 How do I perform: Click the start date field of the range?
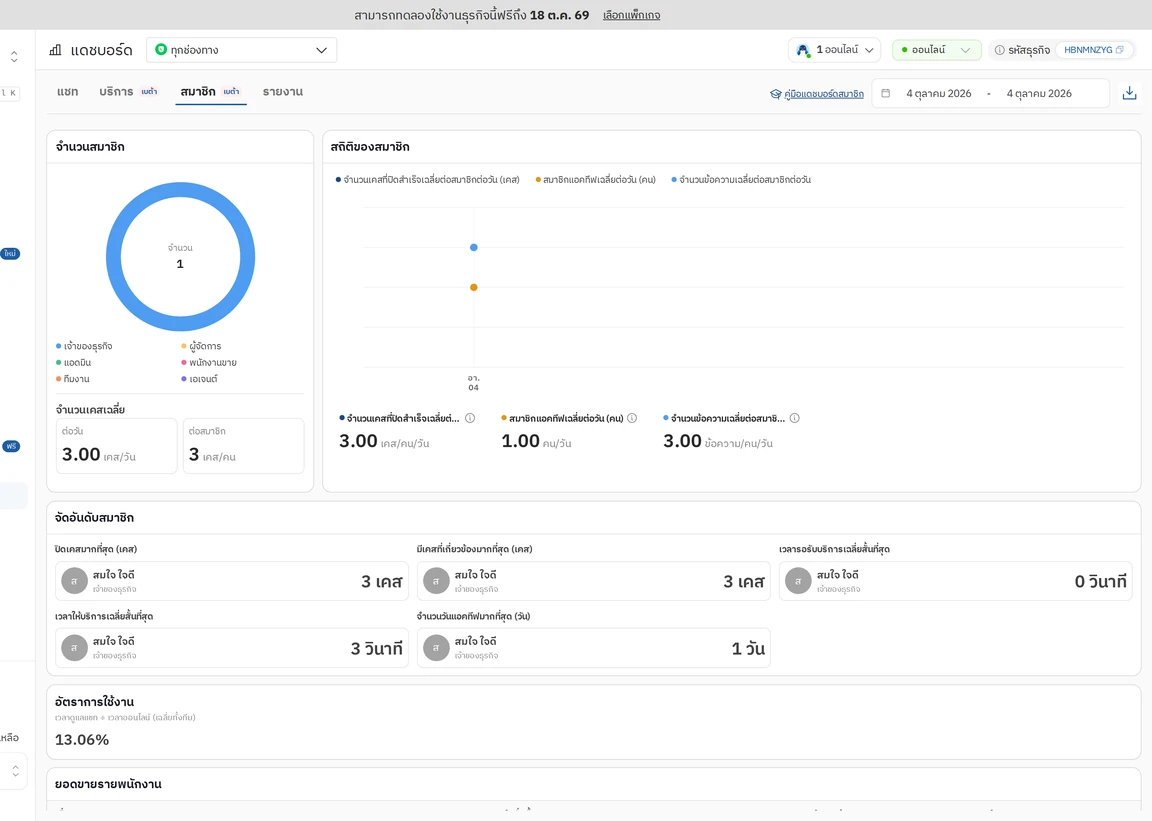coord(938,93)
